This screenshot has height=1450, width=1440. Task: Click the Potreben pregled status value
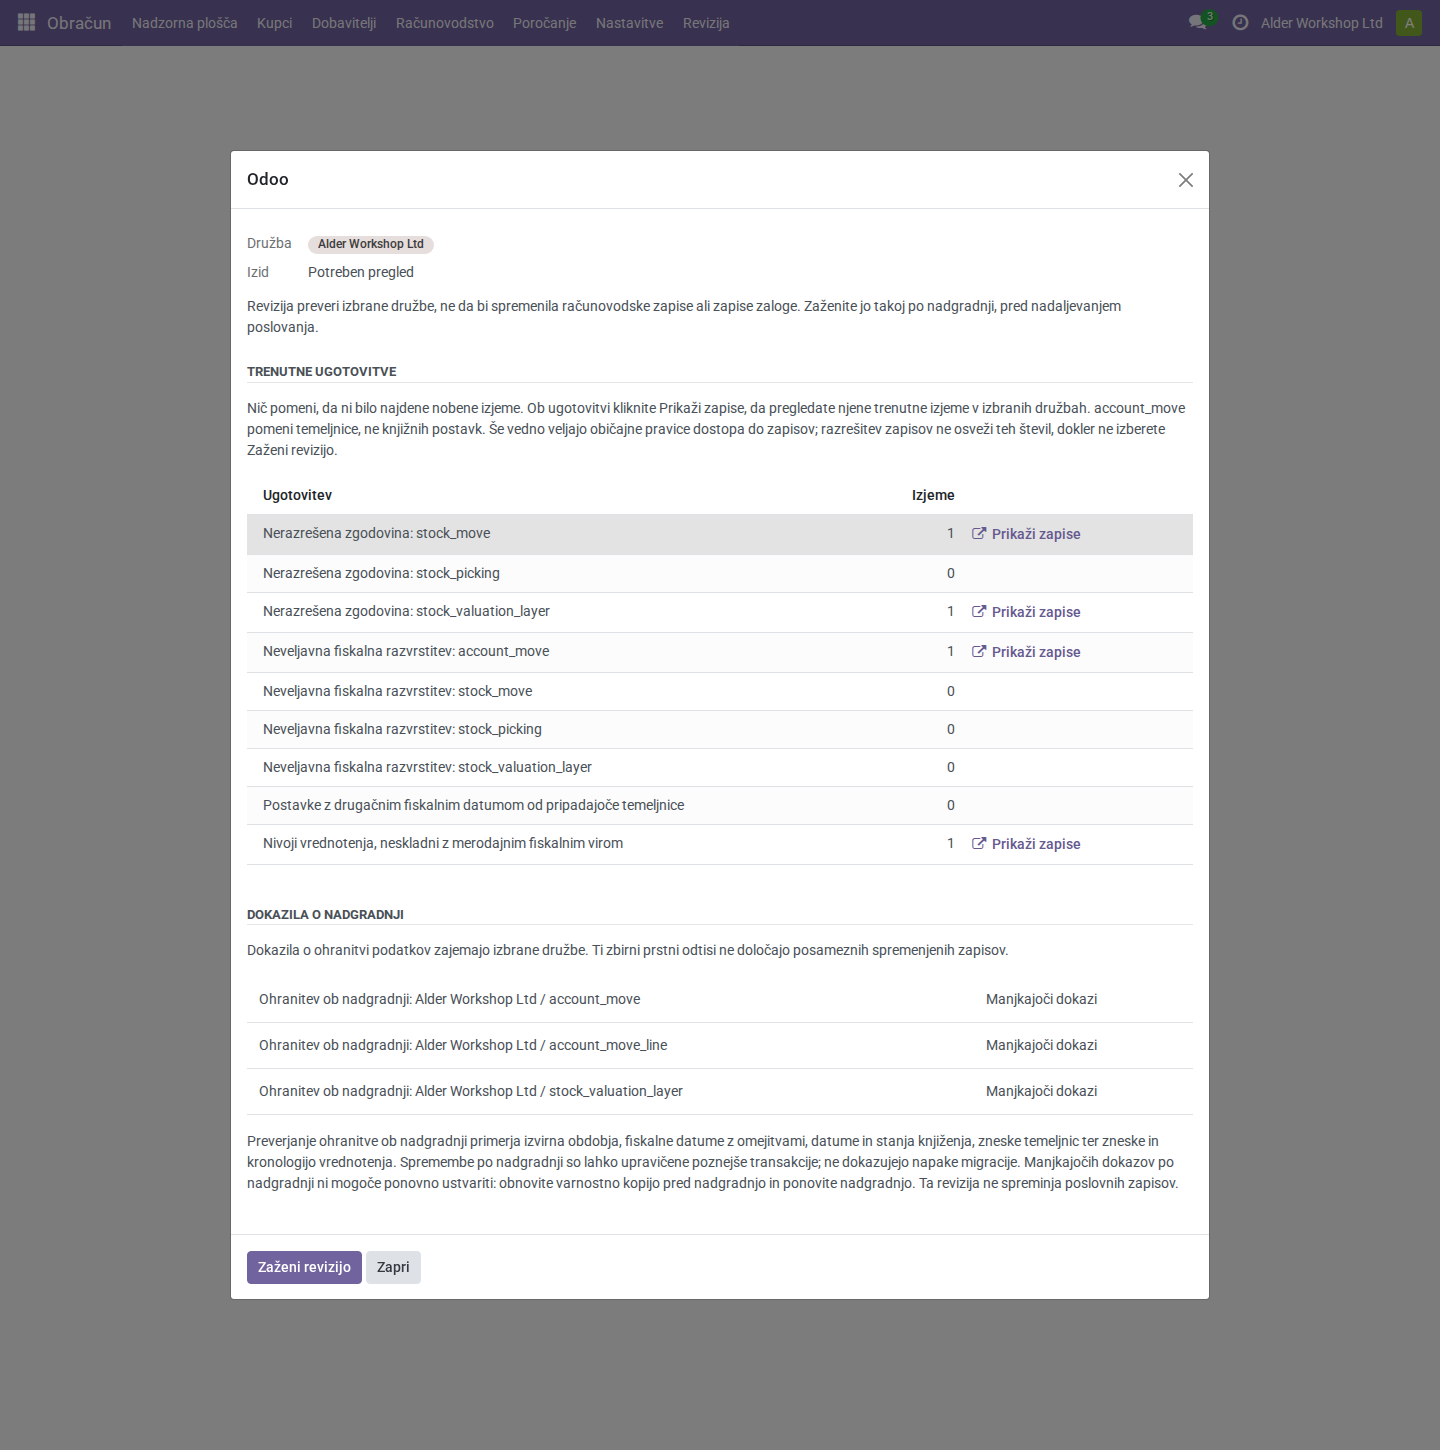[x=361, y=272]
